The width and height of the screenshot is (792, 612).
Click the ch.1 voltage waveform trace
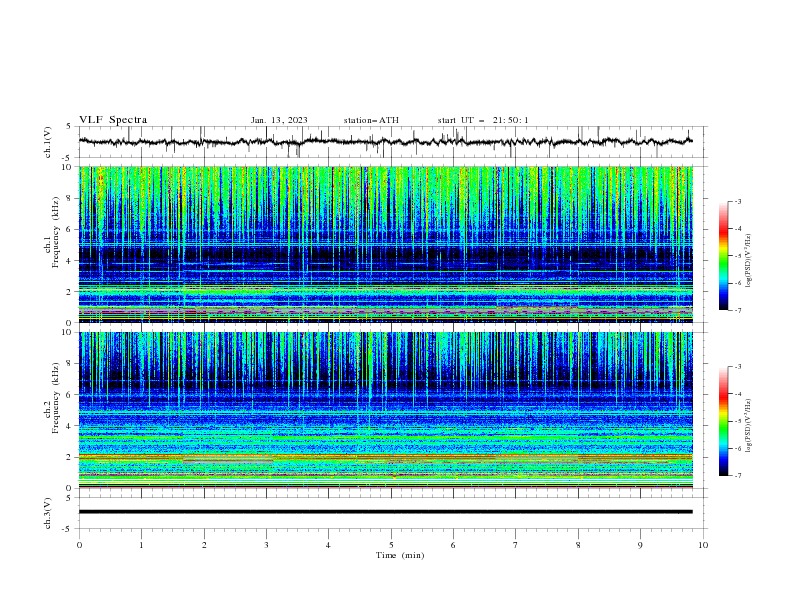385,142
